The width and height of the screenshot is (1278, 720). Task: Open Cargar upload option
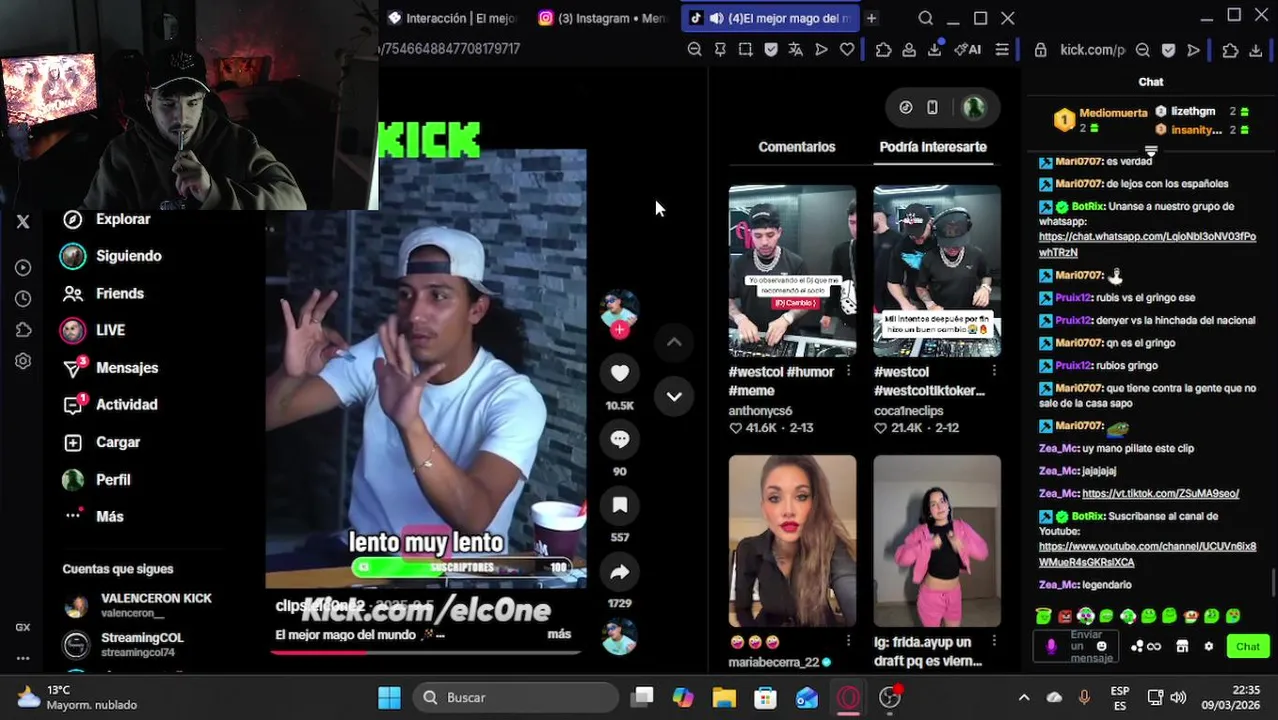click(x=102, y=442)
